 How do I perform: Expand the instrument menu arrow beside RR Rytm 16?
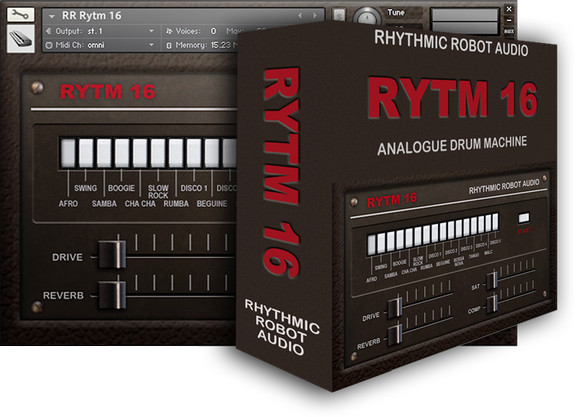click(52, 16)
